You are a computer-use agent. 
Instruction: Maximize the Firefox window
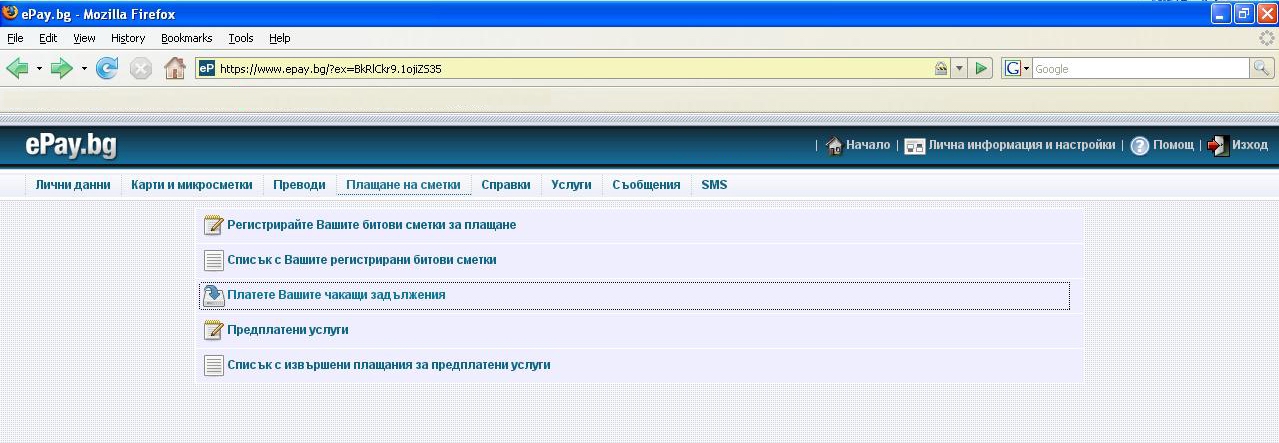tap(1243, 14)
